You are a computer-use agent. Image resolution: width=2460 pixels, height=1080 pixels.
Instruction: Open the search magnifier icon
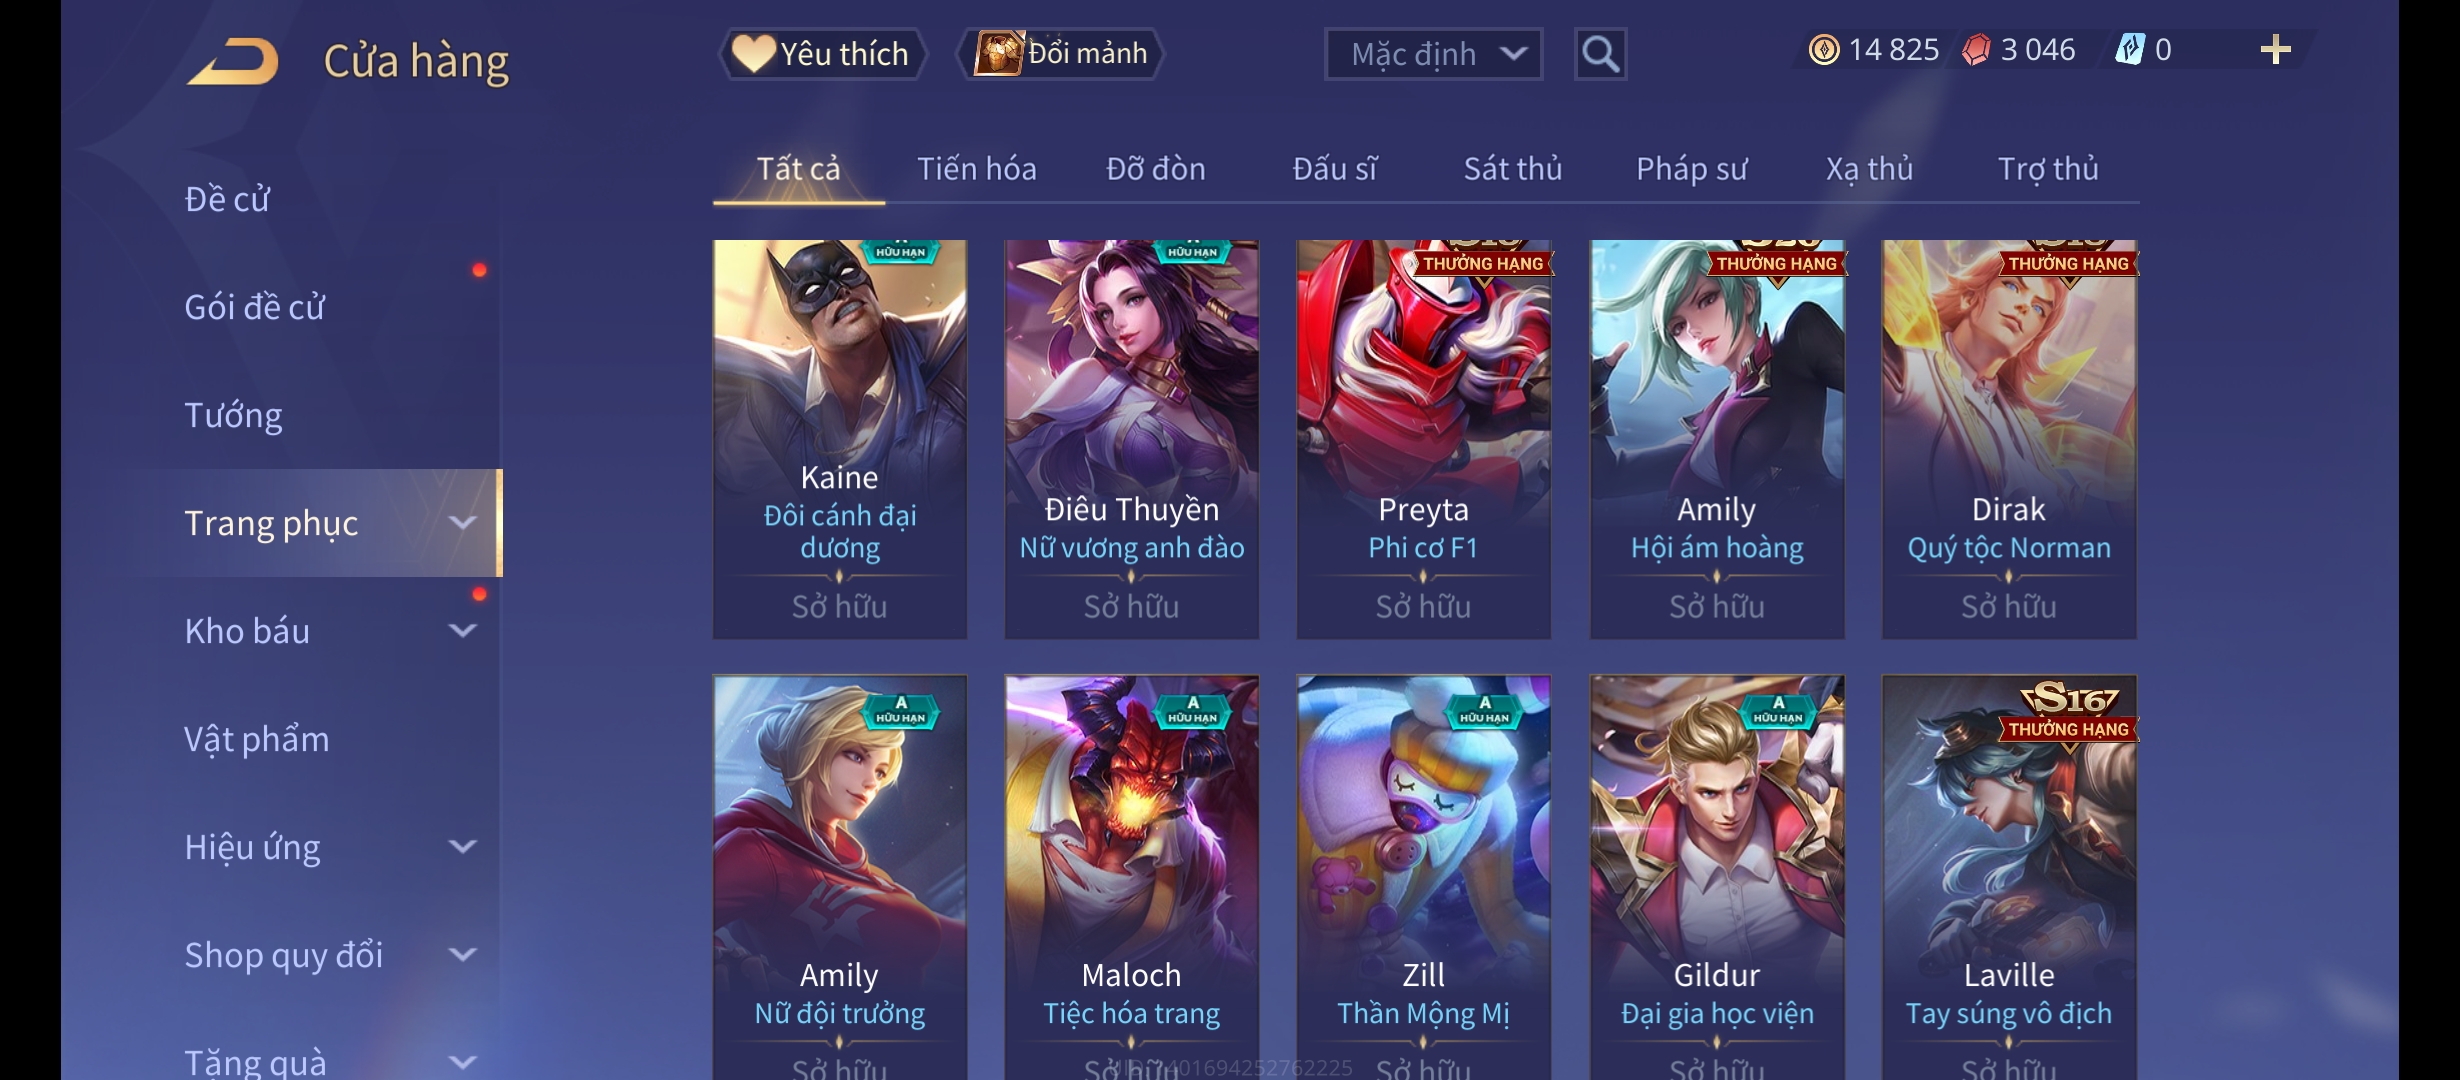[1600, 54]
